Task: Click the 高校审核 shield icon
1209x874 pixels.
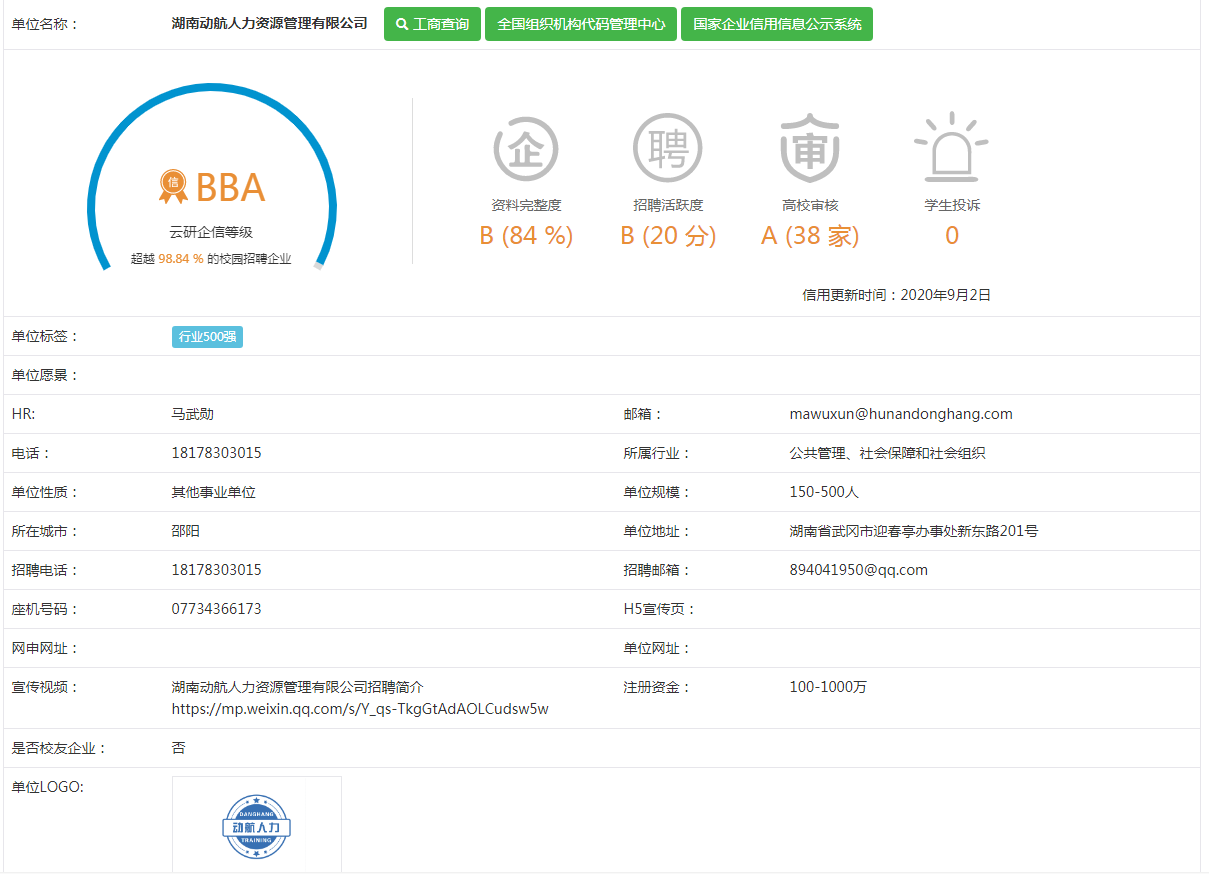Action: click(x=809, y=149)
